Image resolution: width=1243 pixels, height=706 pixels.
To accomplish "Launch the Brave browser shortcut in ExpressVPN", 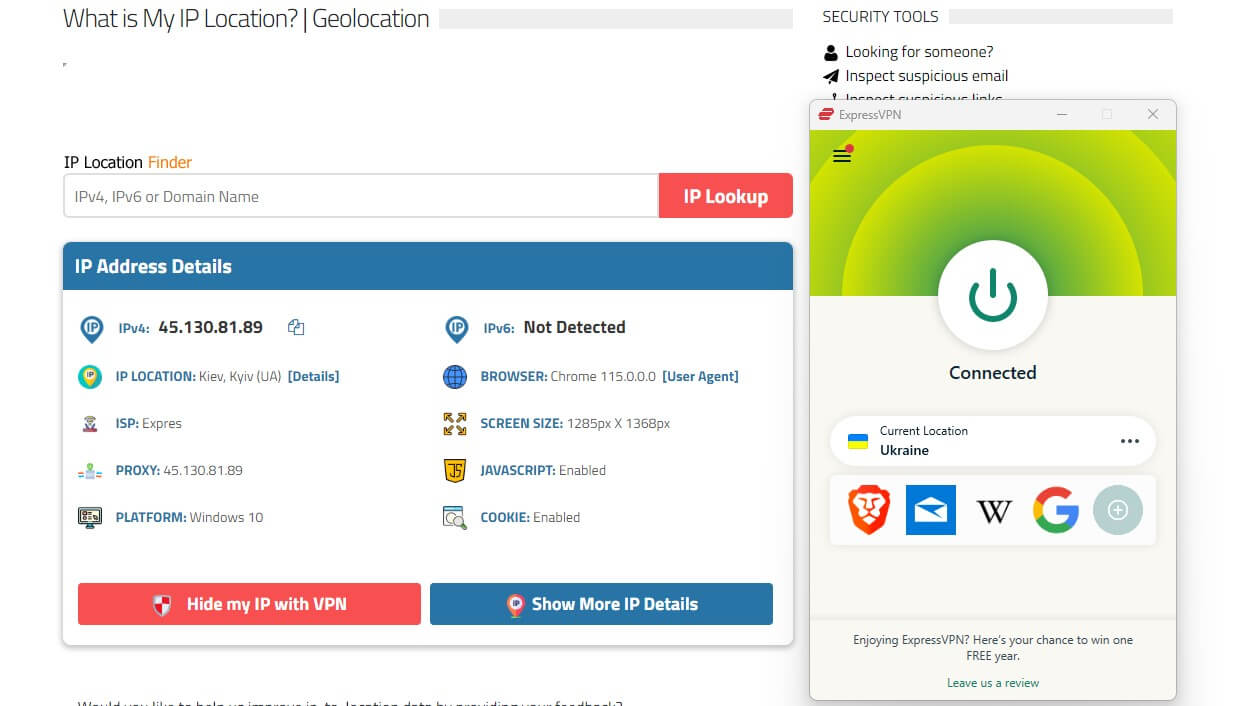I will coord(869,510).
